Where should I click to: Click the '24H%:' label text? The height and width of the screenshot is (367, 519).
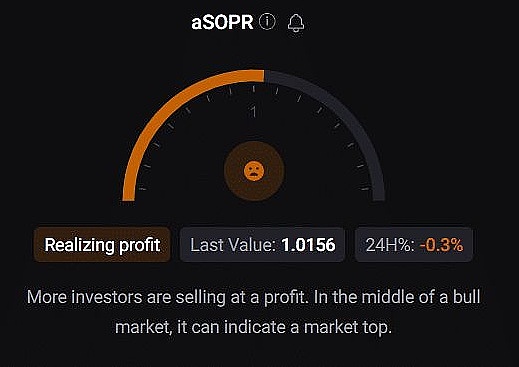[390, 245]
